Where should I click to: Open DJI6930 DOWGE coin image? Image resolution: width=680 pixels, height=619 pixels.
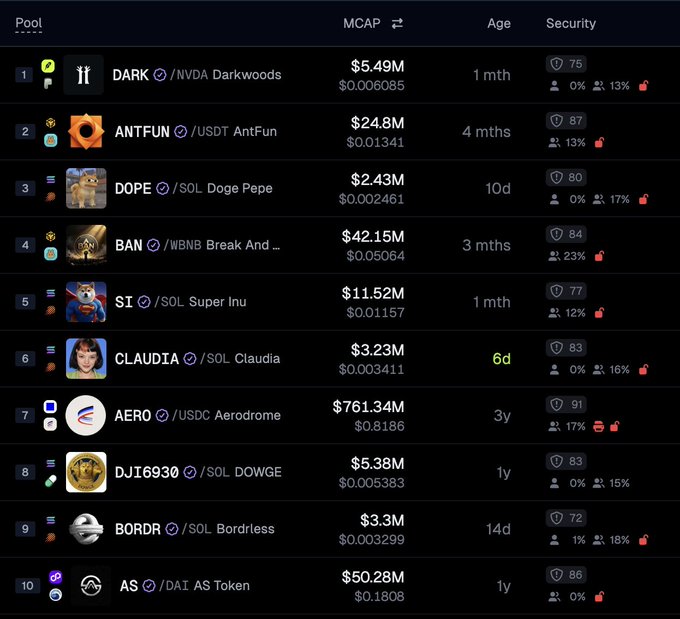pyautogui.click(x=86, y=472)
